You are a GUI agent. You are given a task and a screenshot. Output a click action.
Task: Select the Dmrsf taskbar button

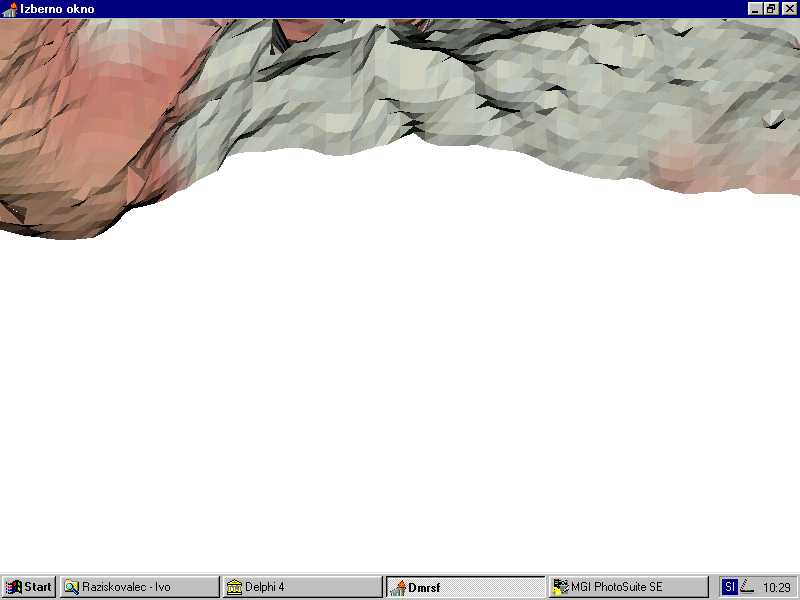(465, 587)
